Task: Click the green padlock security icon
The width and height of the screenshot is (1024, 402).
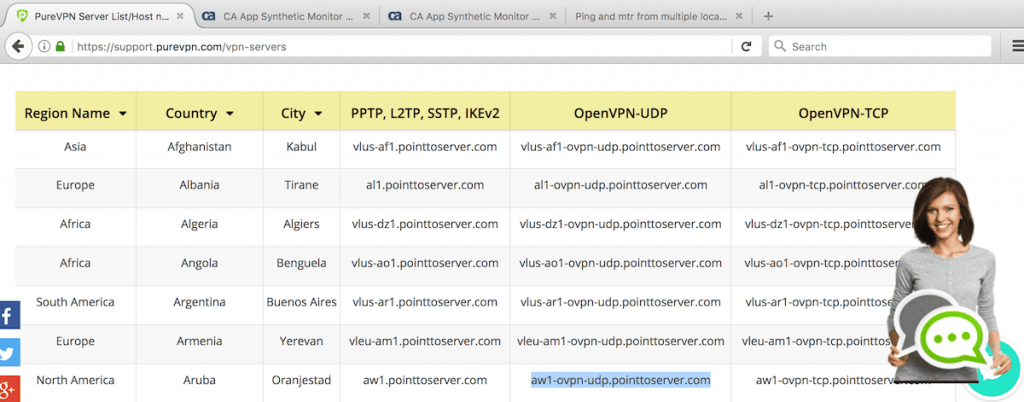Action: point(60,46)
